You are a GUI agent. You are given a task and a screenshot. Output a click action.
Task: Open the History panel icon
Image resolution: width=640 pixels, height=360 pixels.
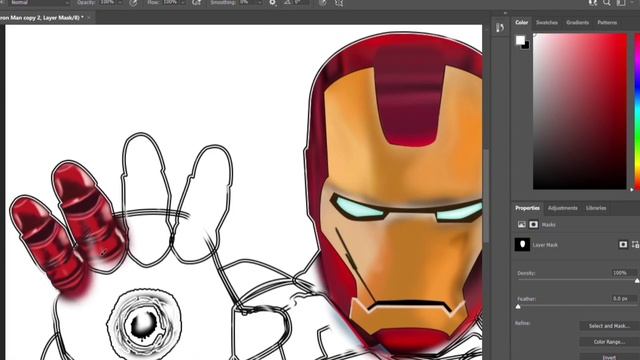click(500, 28)
